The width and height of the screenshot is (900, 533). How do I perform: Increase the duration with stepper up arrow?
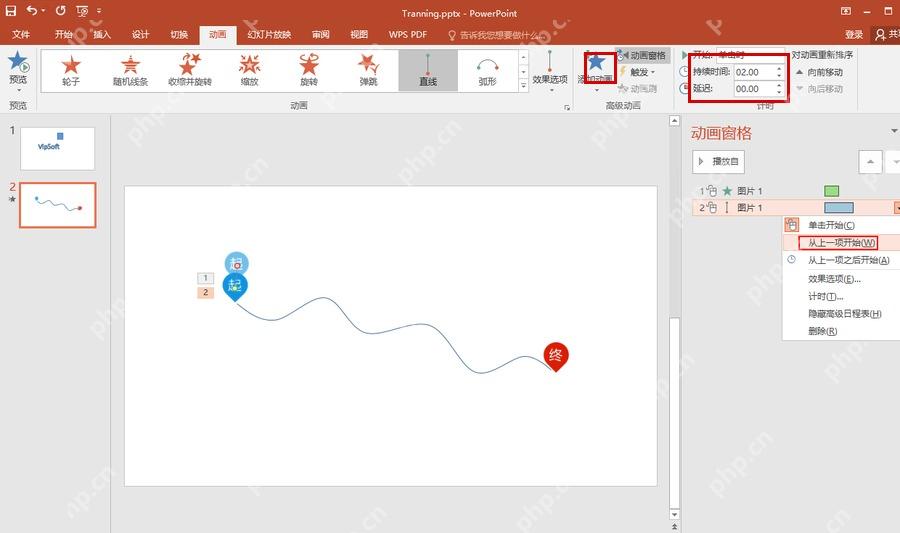(779, 69)
